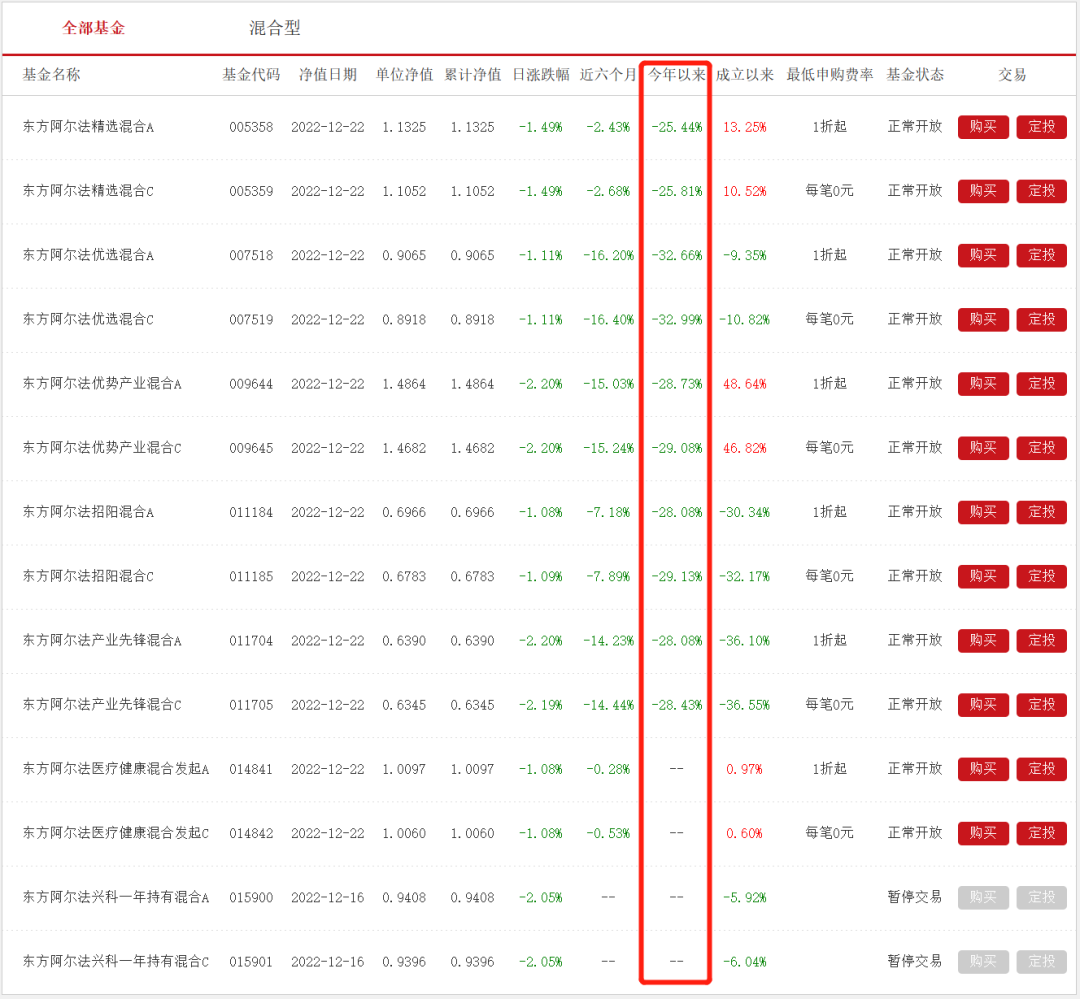Image resolution: width=1080 pixels, height=999 pixels.
Task: Select 定投 for 东方阿尔法招阳混合C
Action: coord(1041,576)
